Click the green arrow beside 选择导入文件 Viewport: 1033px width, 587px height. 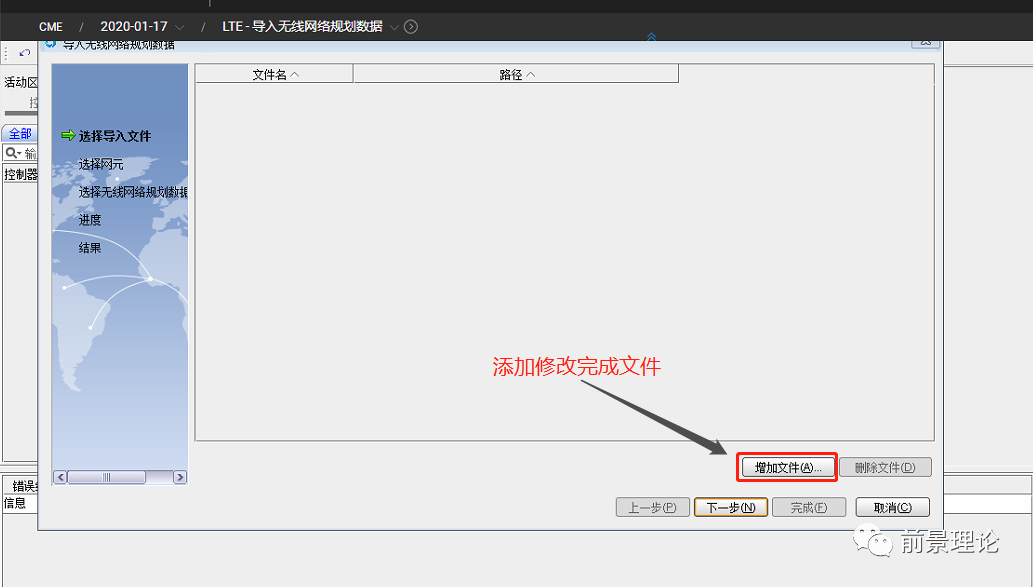(x=68, y=136)
